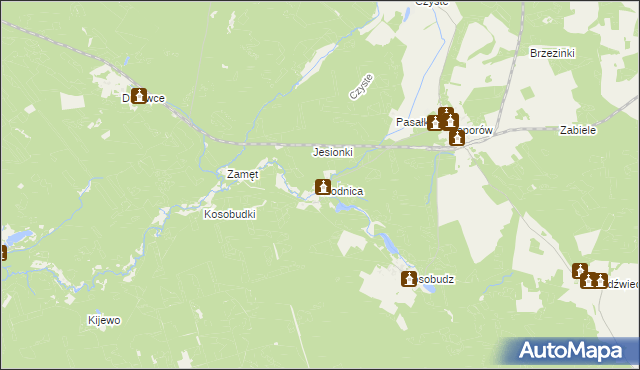Click the AutoMapa logo
The width and height of the screenshot is (640, 370).
pos(570,350)
